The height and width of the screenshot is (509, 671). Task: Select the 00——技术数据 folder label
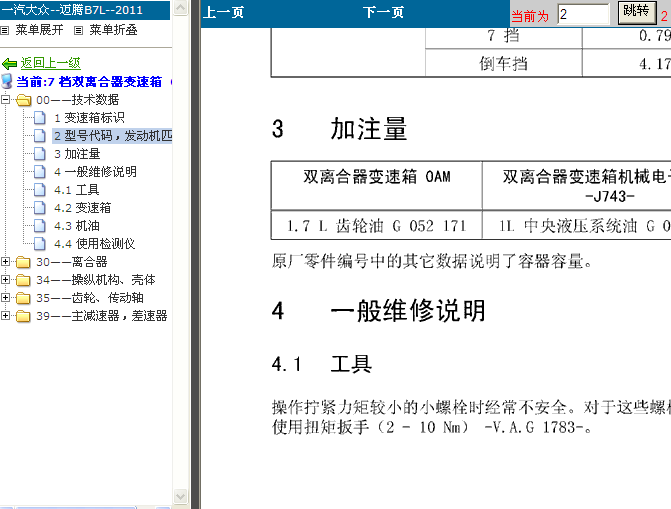click(77, 100)
